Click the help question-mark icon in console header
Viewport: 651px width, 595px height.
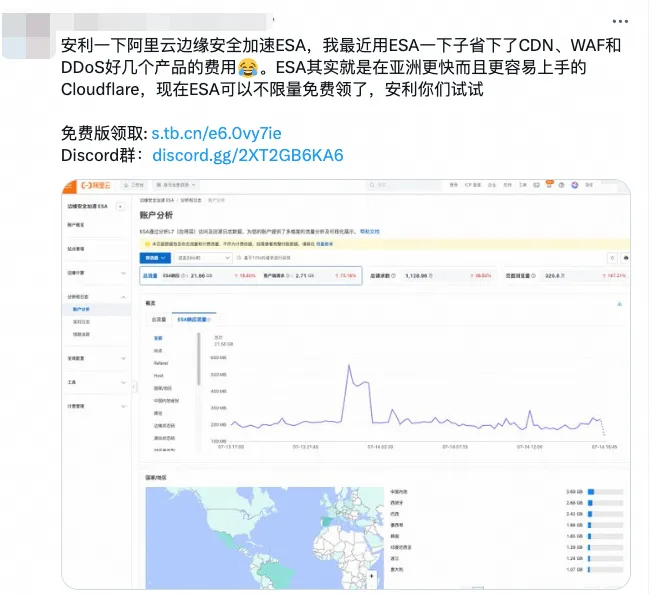[561, 185]
